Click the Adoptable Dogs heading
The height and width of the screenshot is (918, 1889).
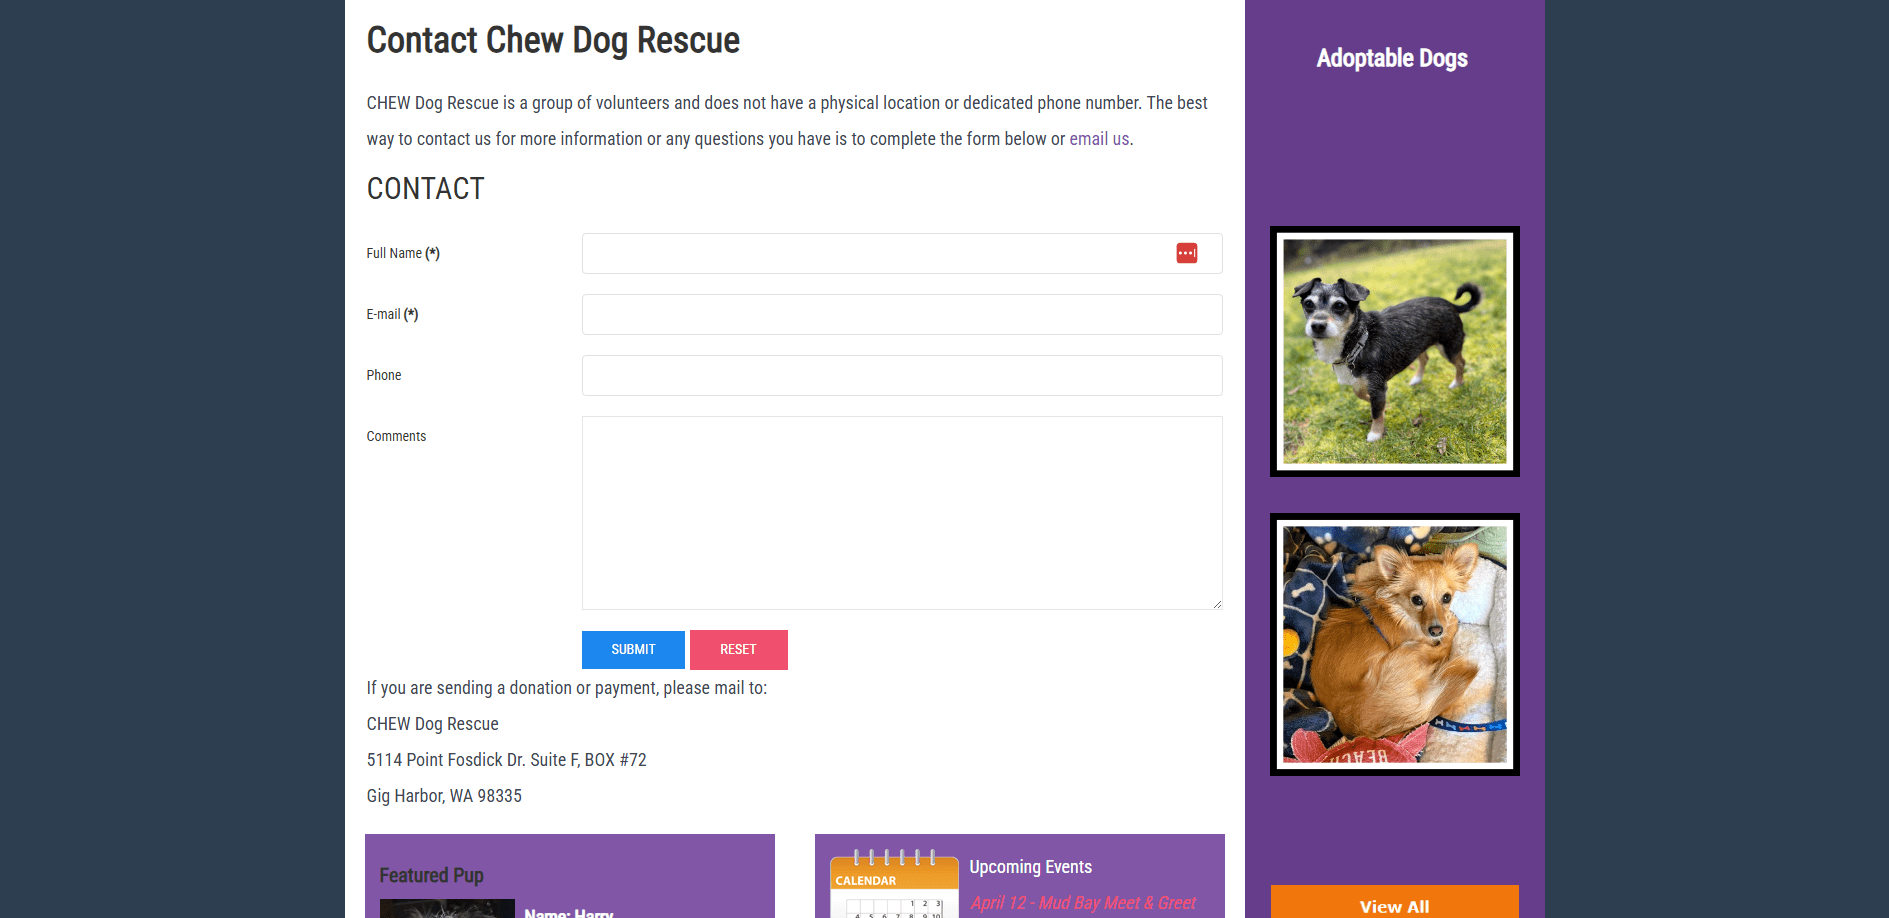point(1392,58)
